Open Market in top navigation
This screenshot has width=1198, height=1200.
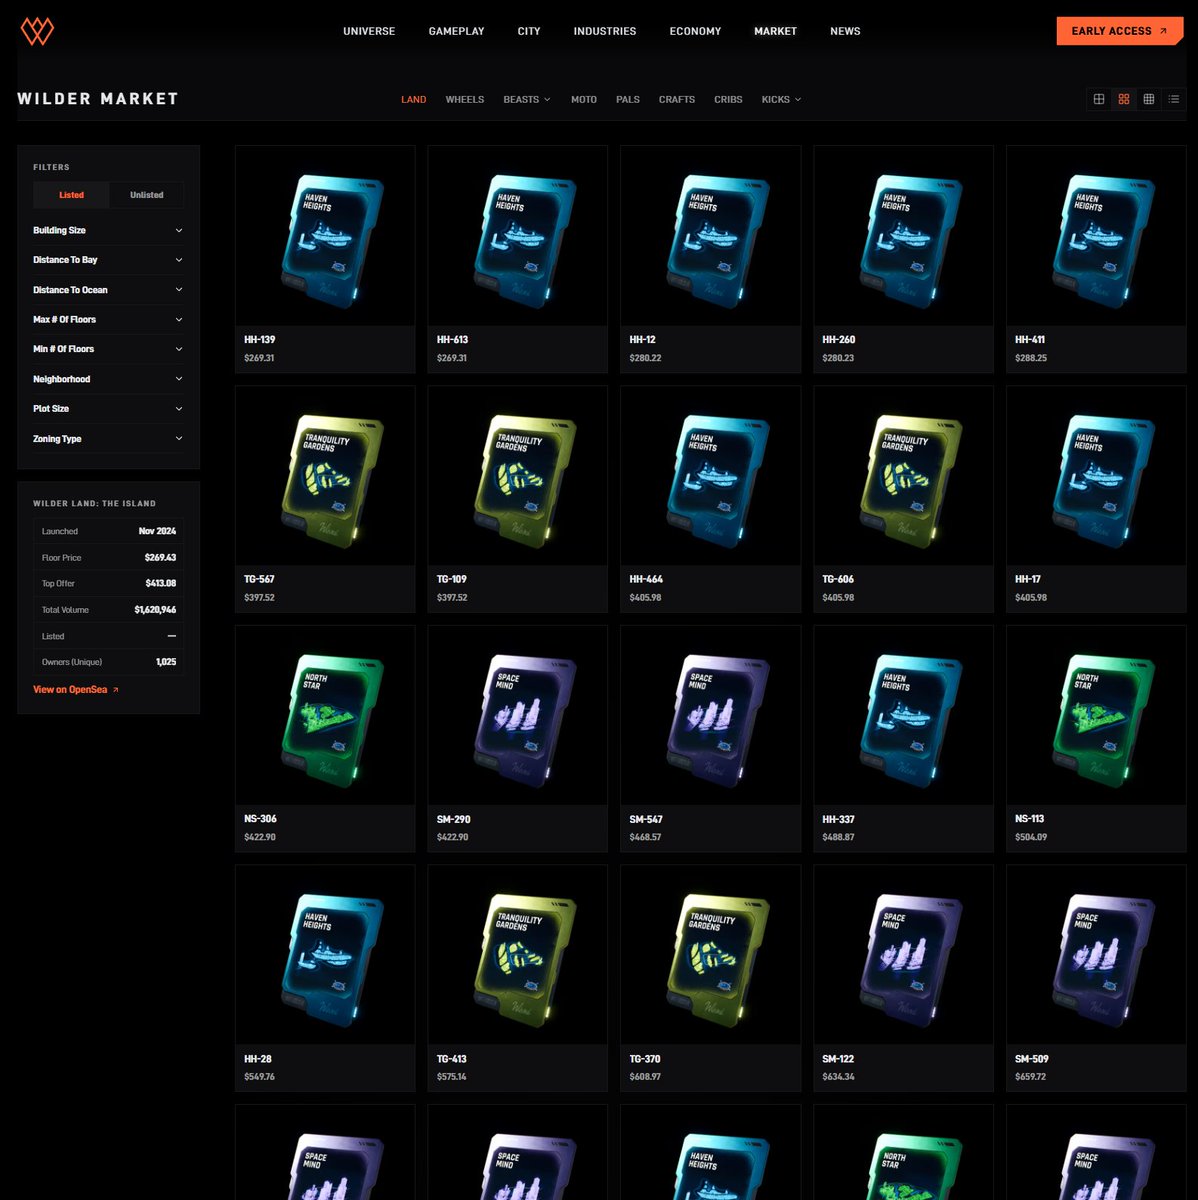[775, 31]
